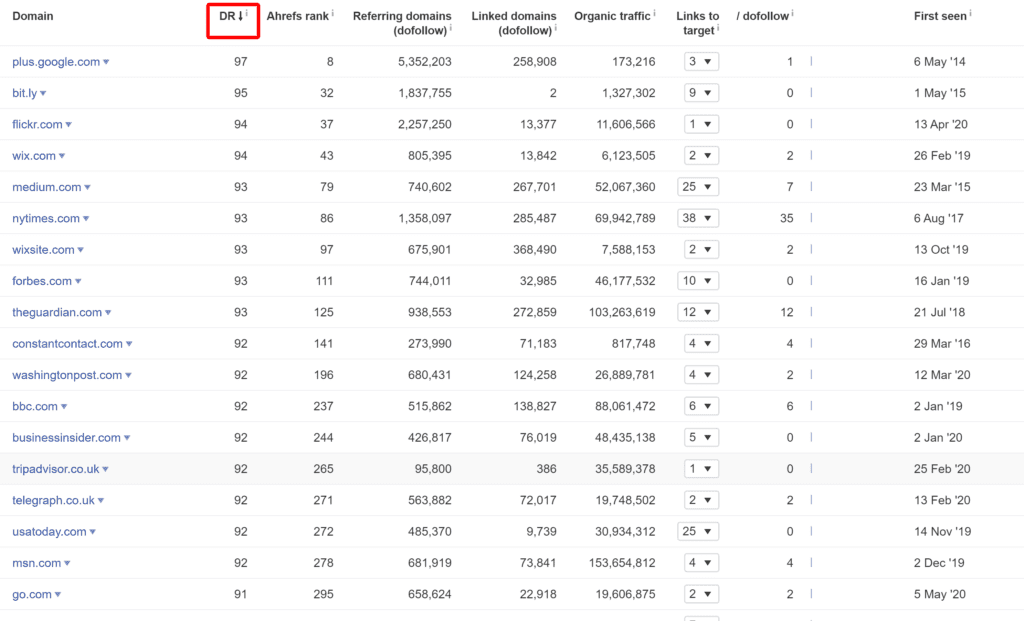Open the theguardian.com domain link
The height and width of the screenshot is (621, 1024).
click(57, 313)
